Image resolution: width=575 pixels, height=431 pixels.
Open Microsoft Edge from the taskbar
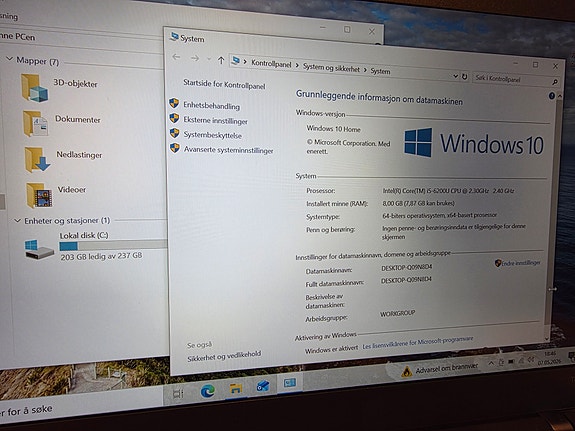[x=208, y=391]
